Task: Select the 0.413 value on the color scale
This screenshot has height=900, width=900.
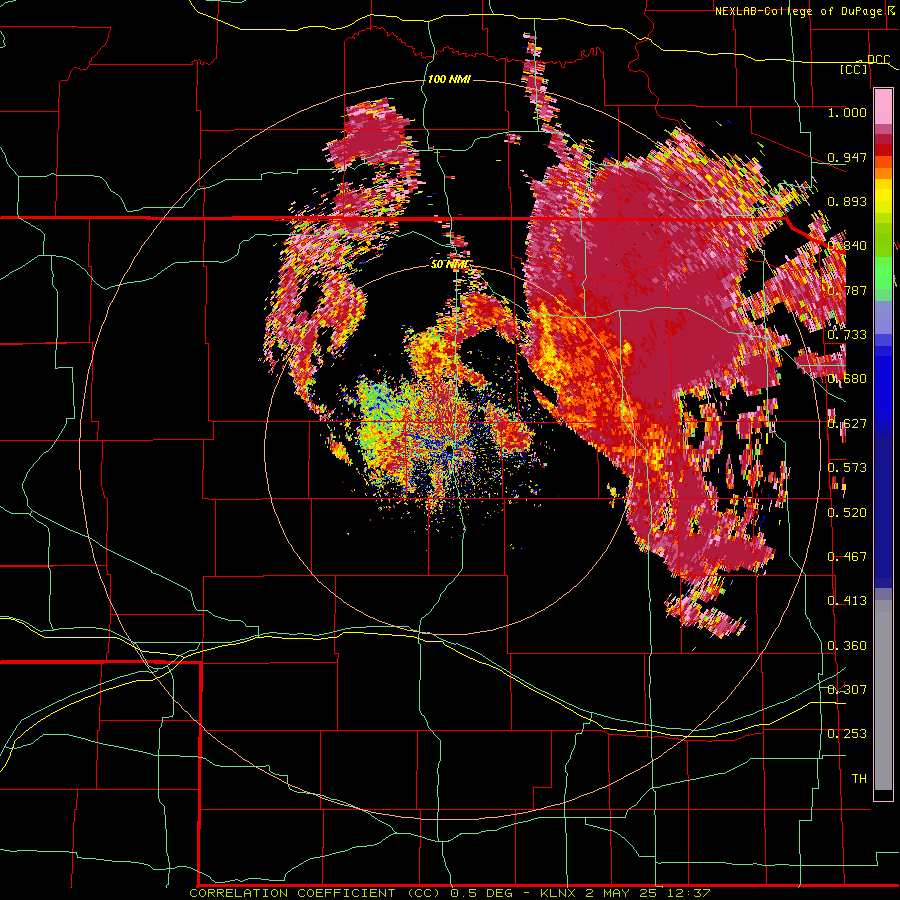Action: point(847,600)
